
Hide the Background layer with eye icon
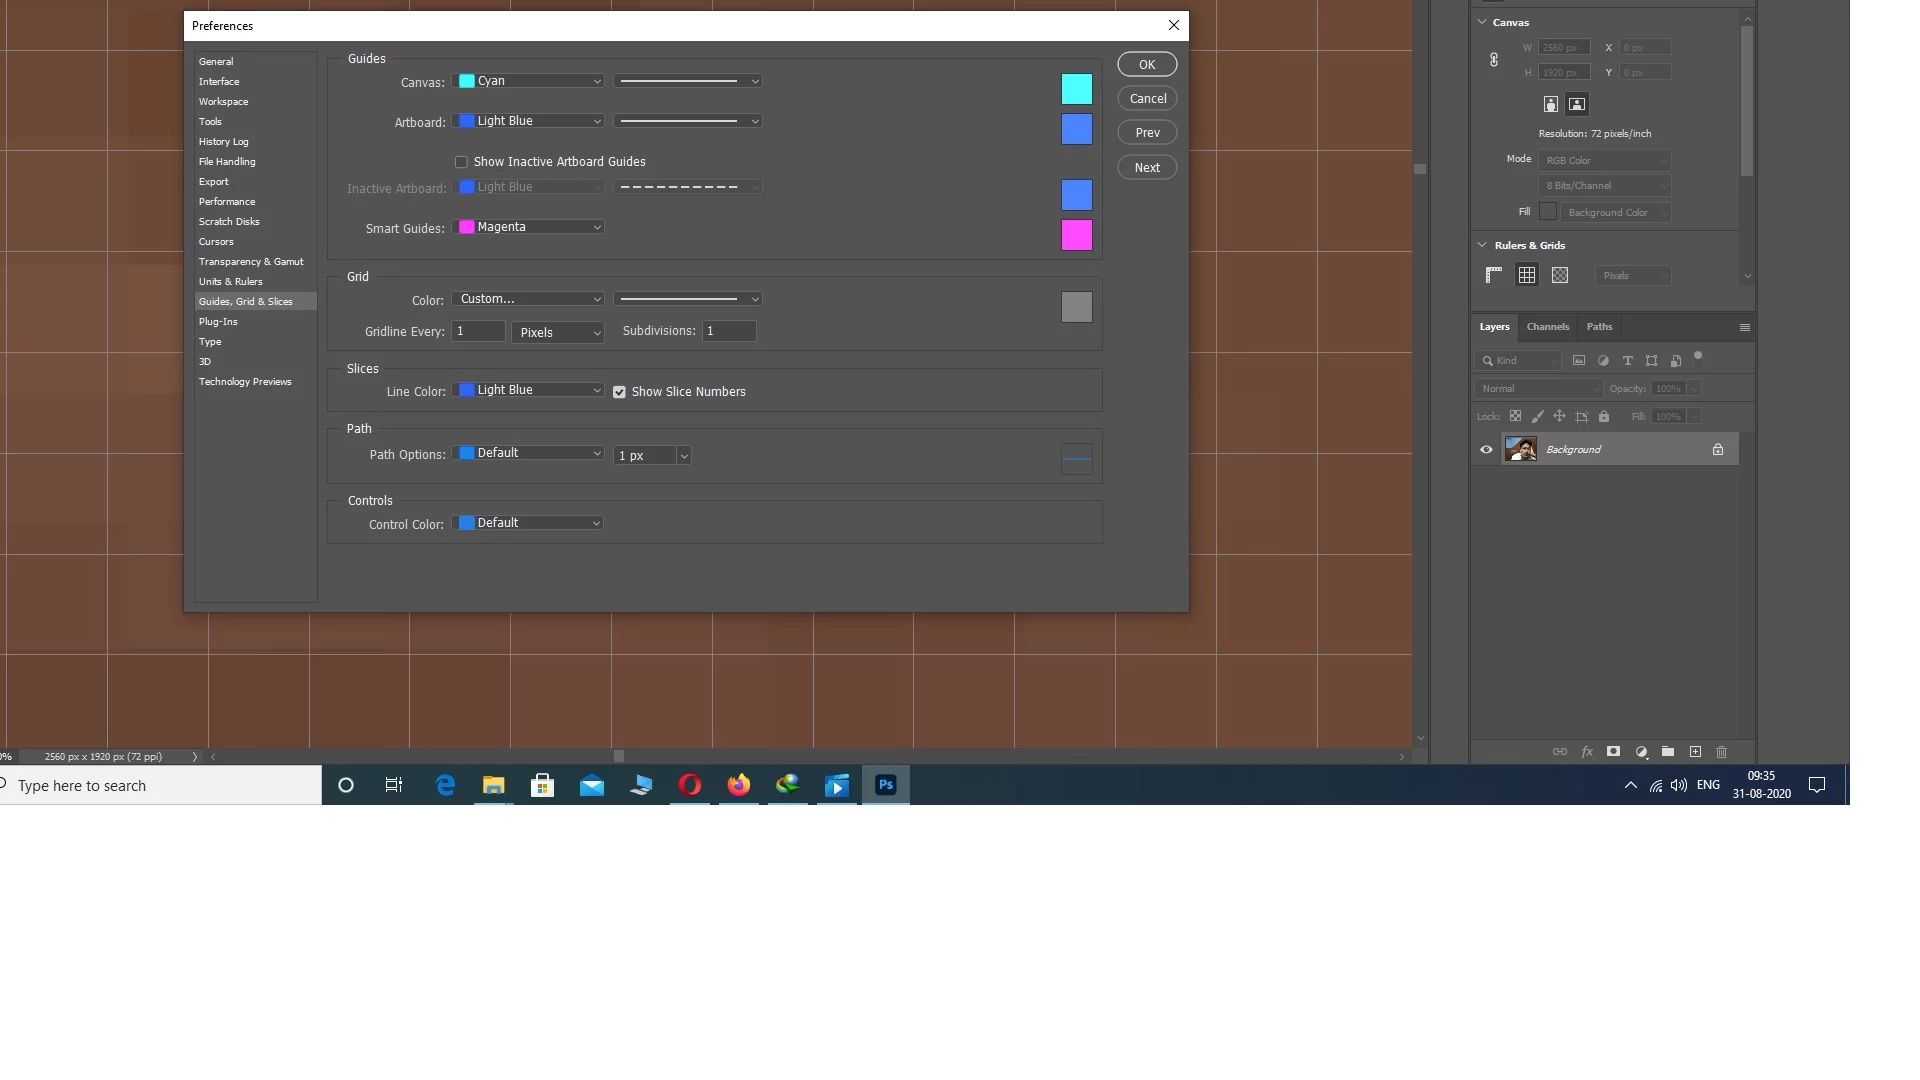1486,450
